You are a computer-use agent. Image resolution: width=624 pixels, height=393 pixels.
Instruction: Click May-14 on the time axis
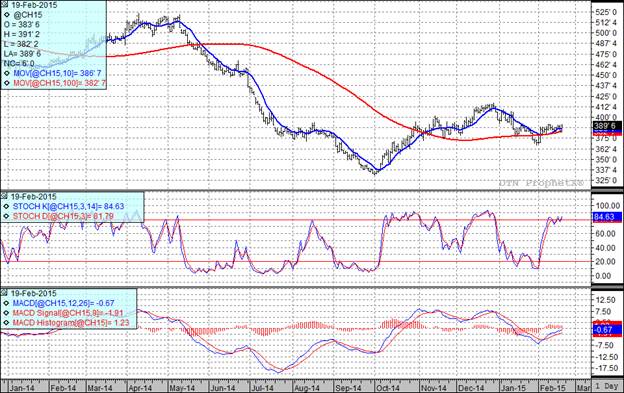point(181,388)
